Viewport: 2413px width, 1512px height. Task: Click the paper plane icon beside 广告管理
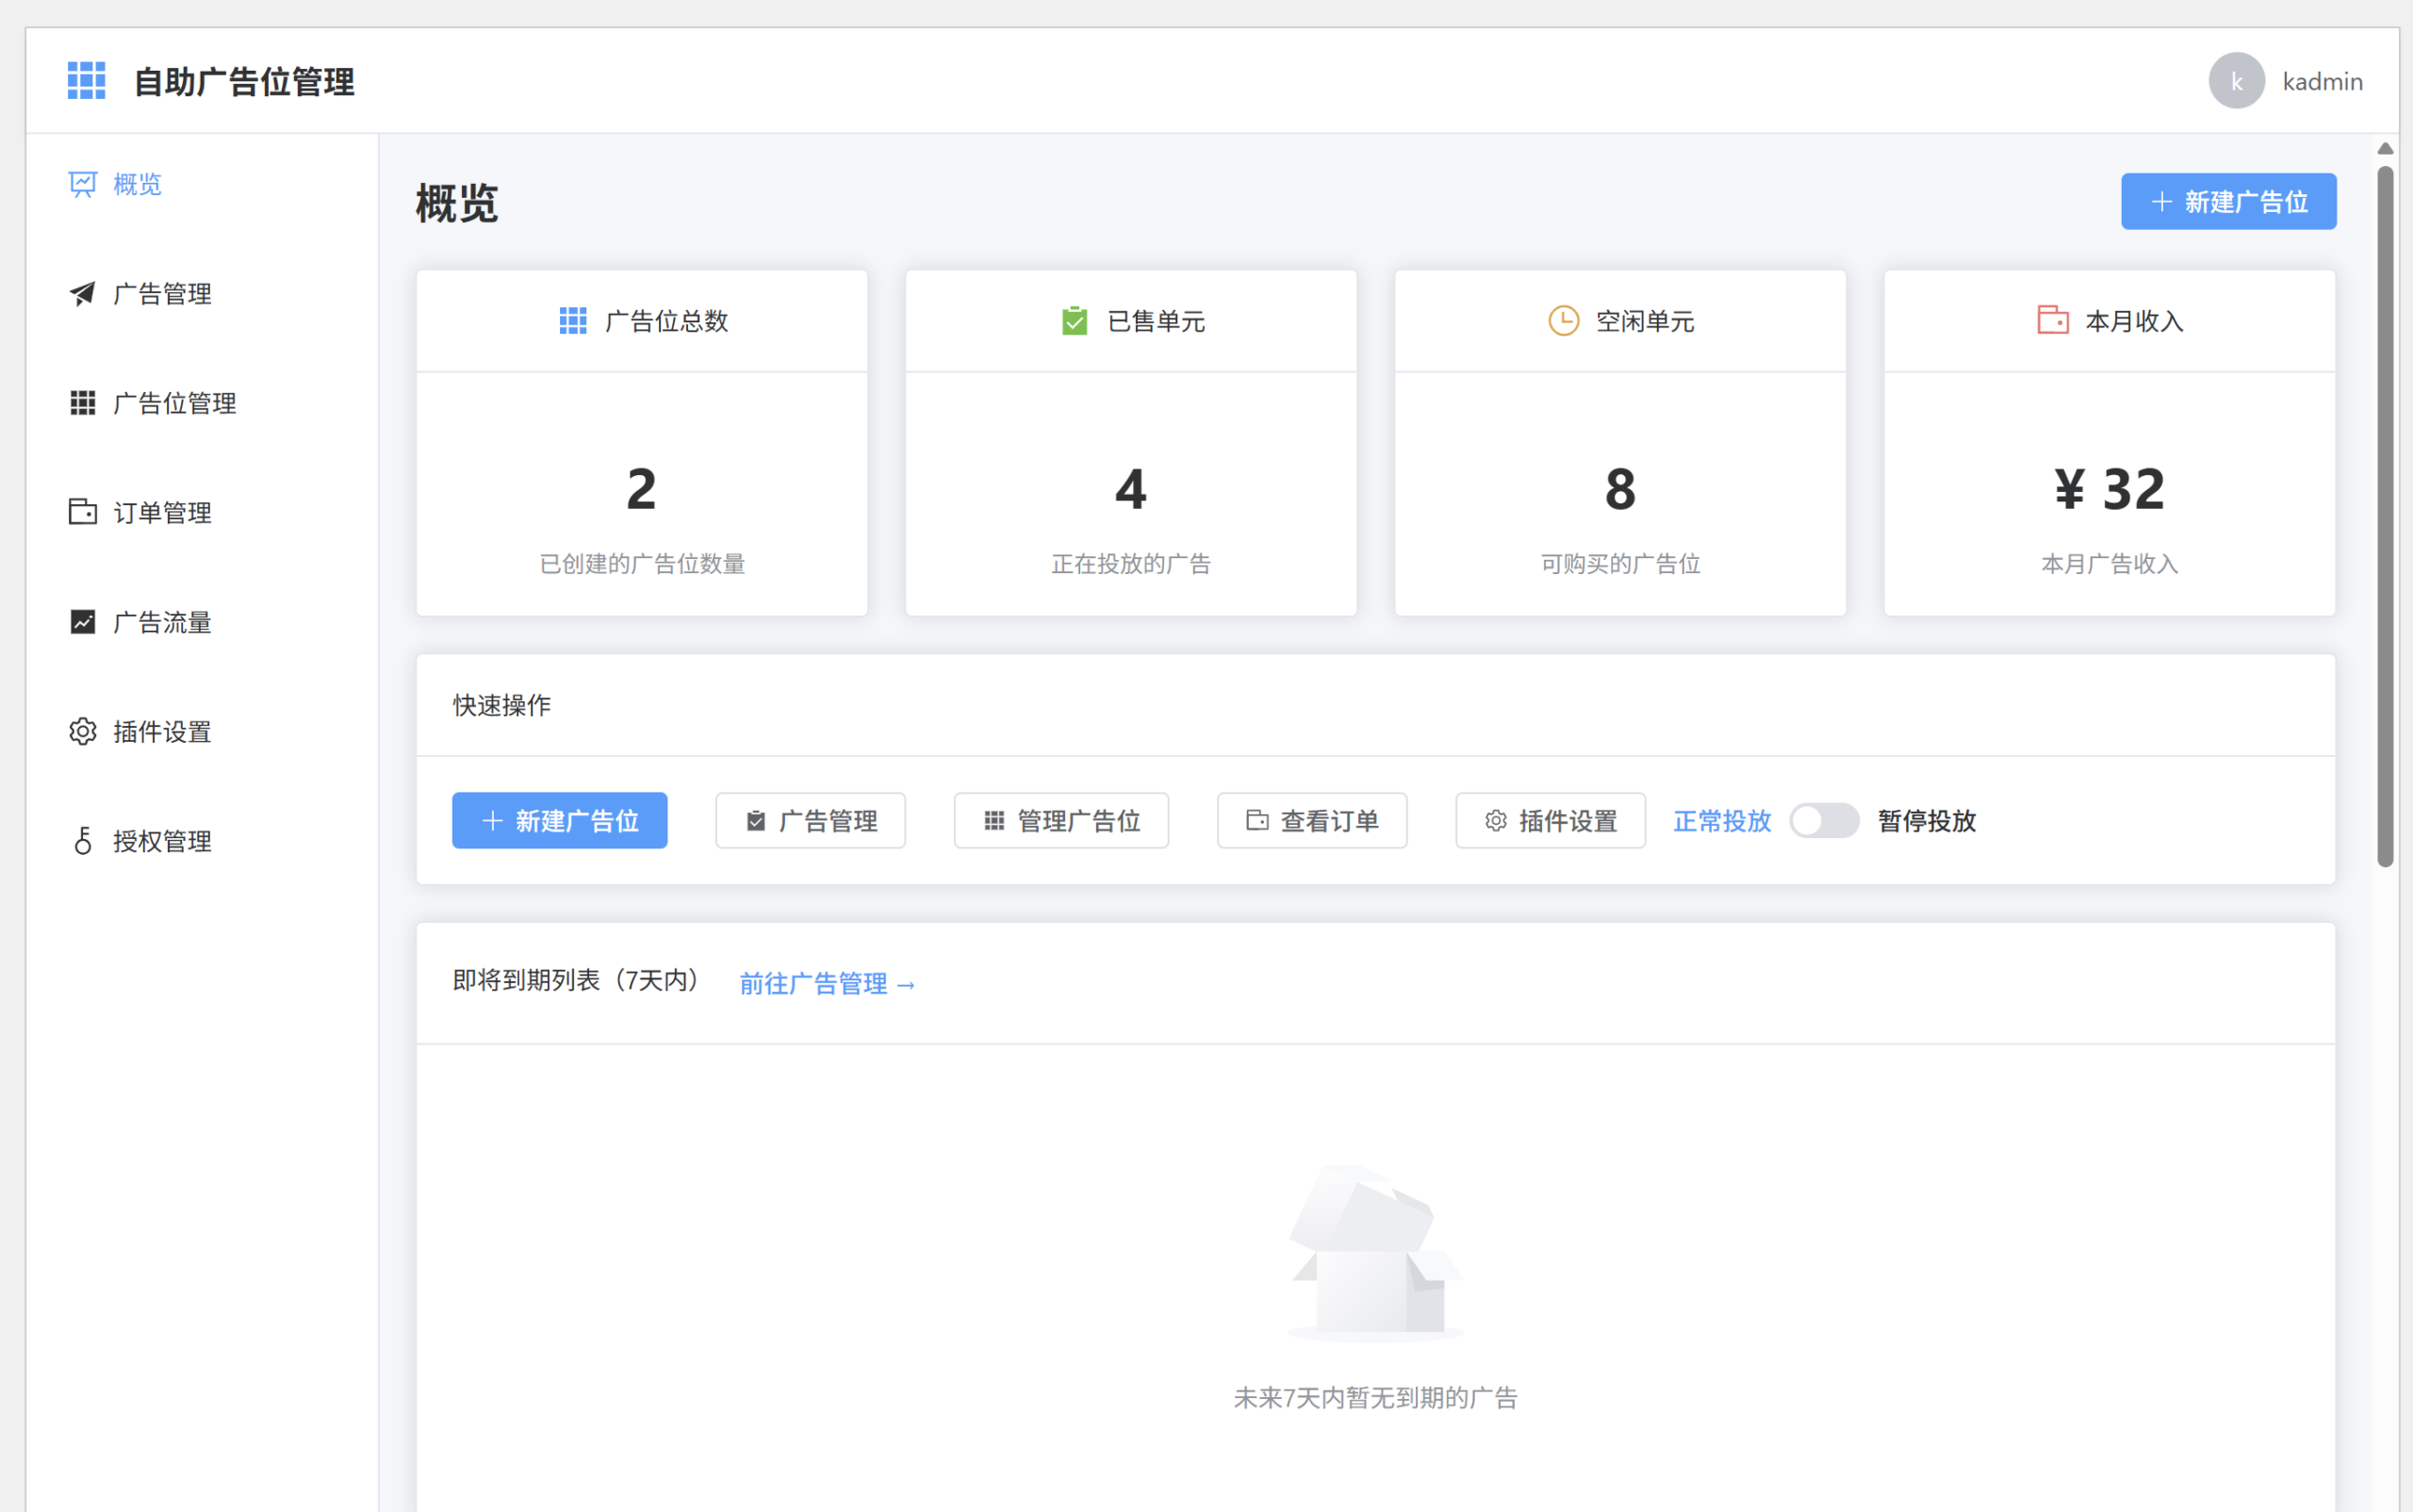[82, 293]
